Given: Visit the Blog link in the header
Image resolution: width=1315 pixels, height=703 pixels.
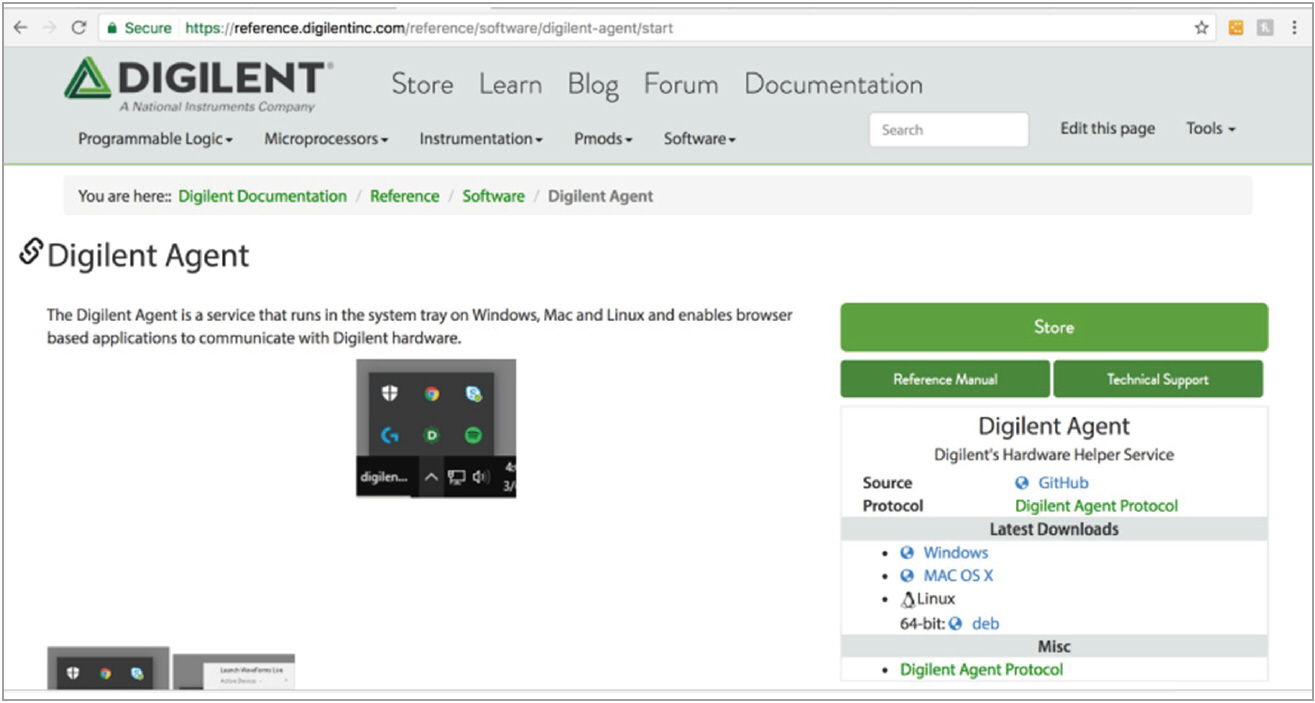Looking at the screenshot, I should point(593,85).
